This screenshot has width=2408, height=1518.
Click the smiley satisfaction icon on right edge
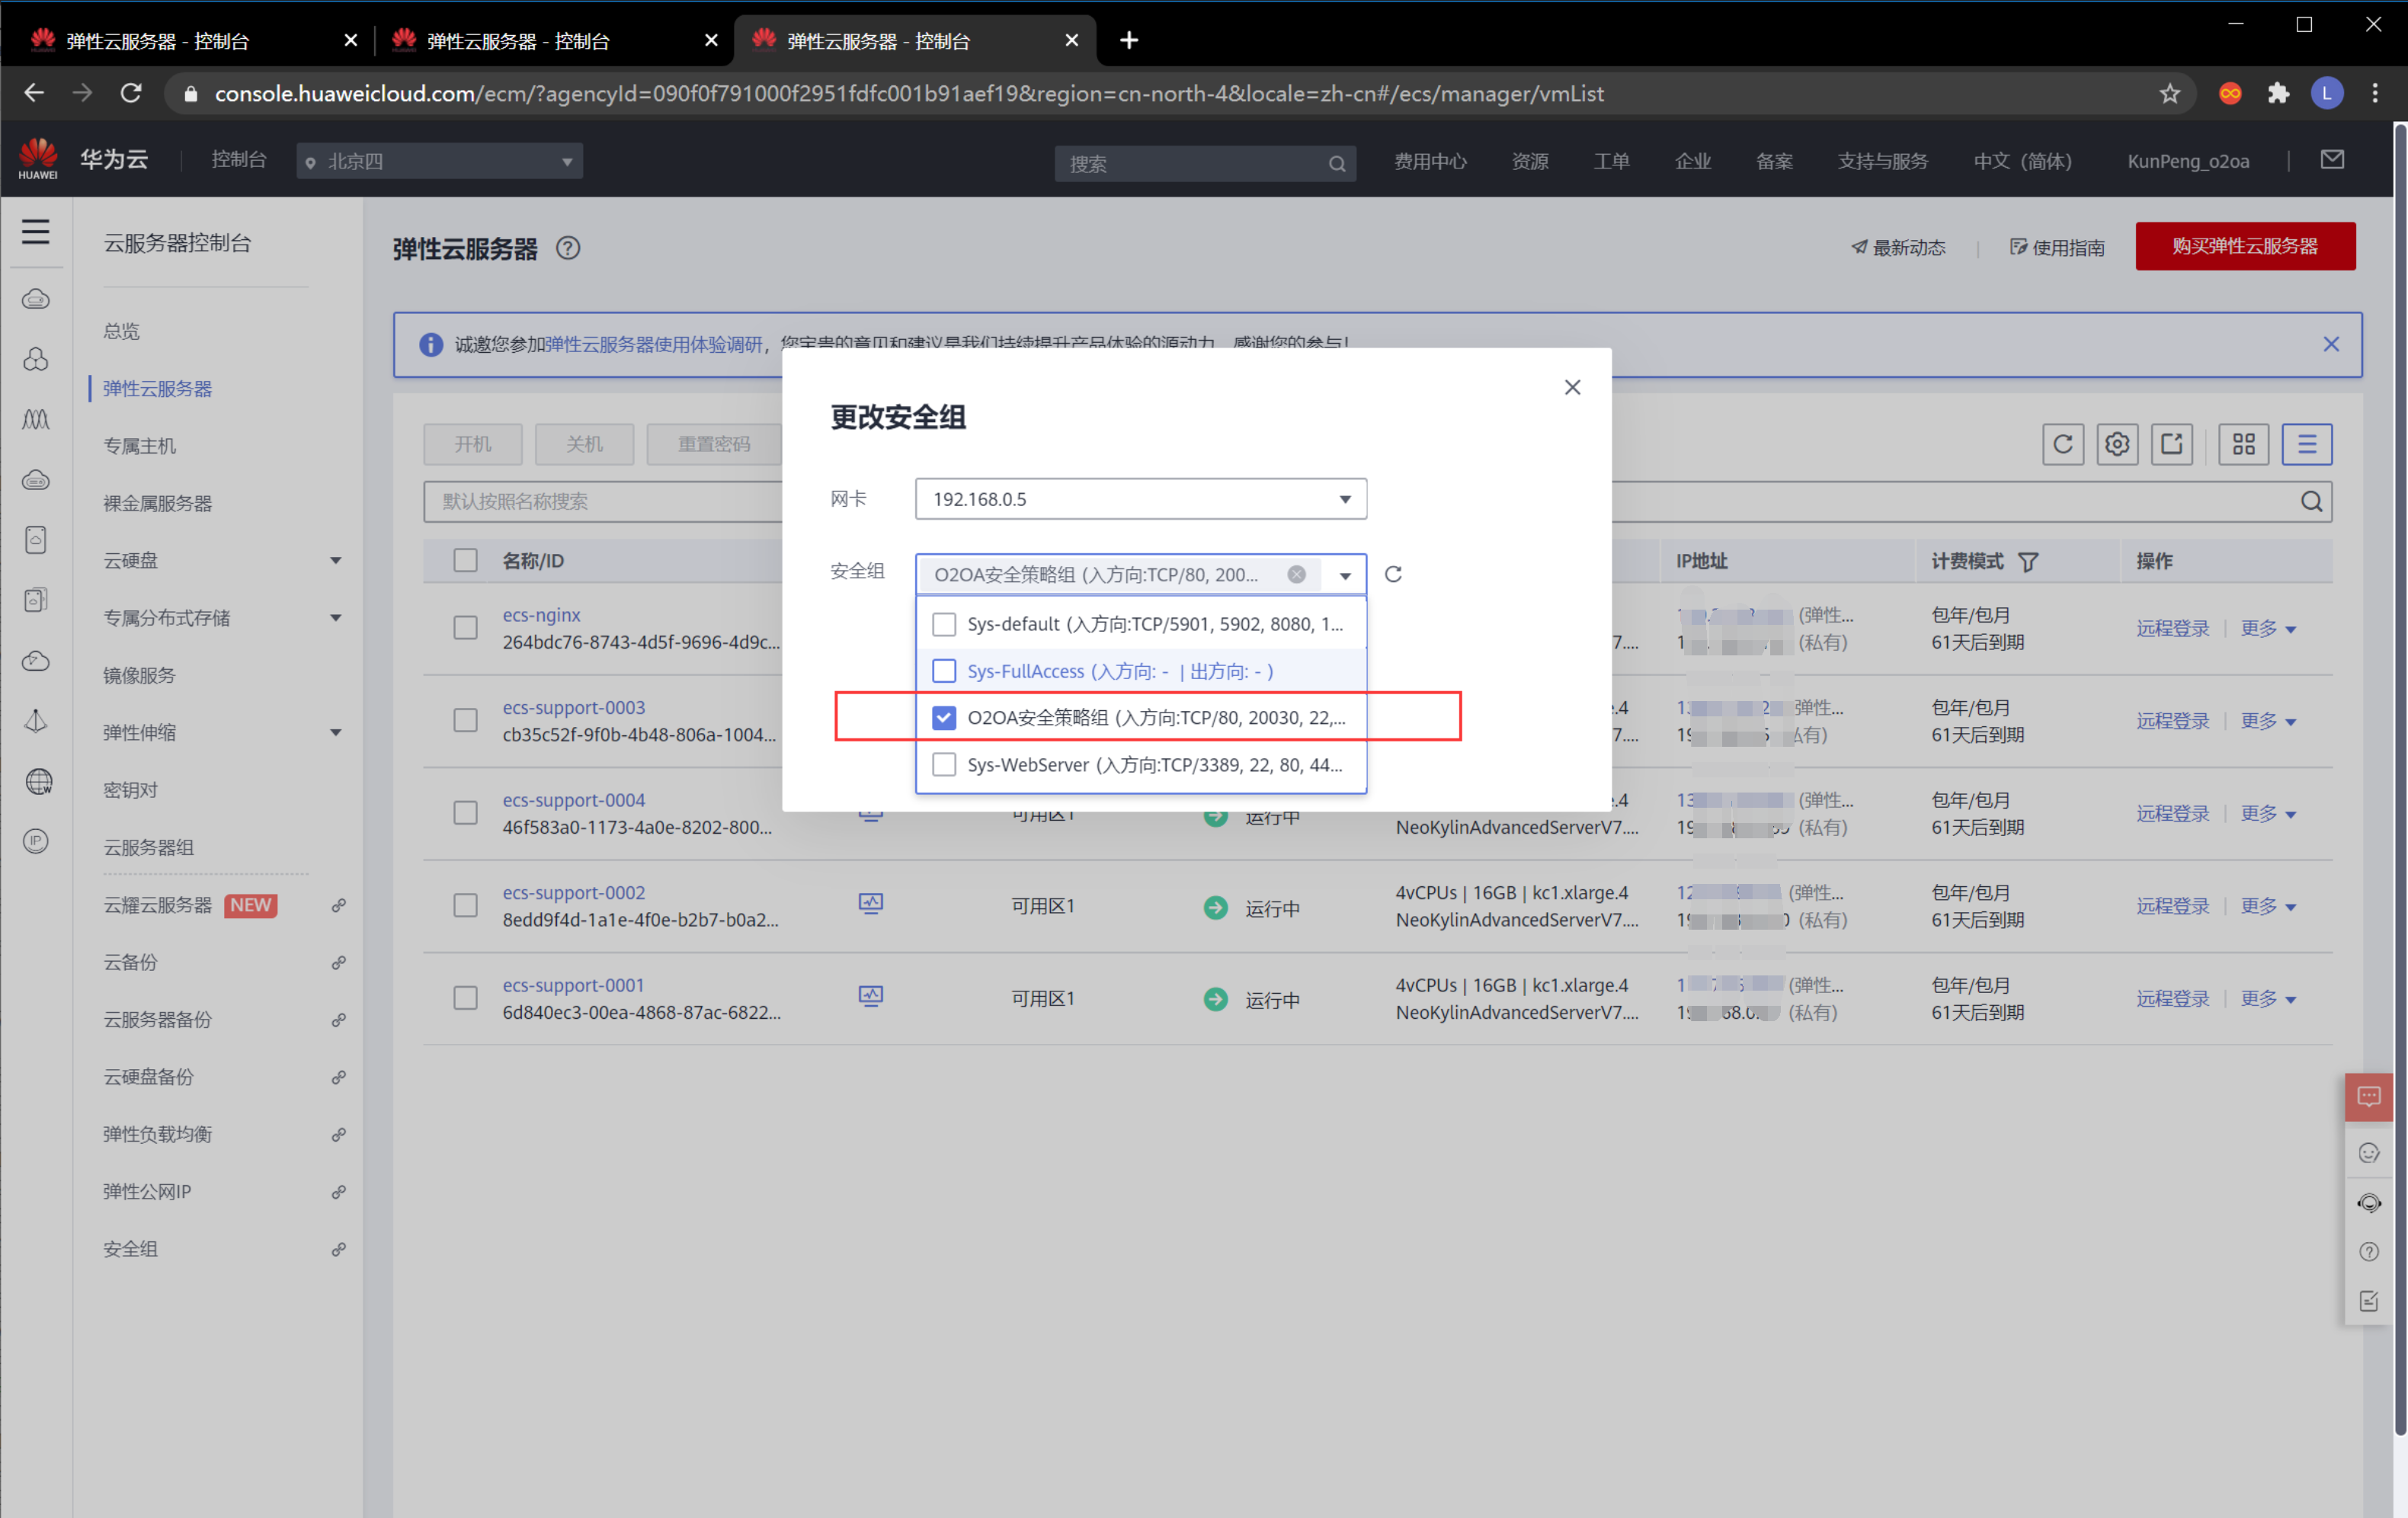[x=2369, y=1153]
